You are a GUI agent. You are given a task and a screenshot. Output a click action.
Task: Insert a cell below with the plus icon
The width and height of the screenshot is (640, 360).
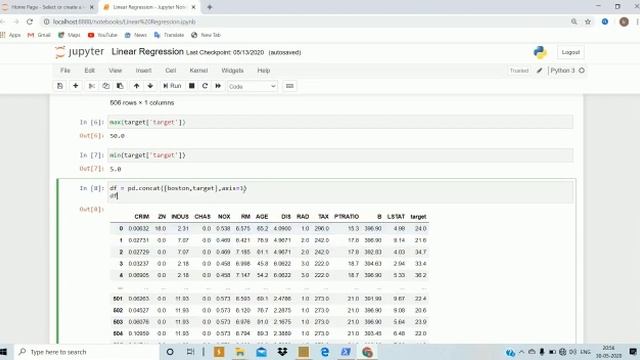coord(76,86)
